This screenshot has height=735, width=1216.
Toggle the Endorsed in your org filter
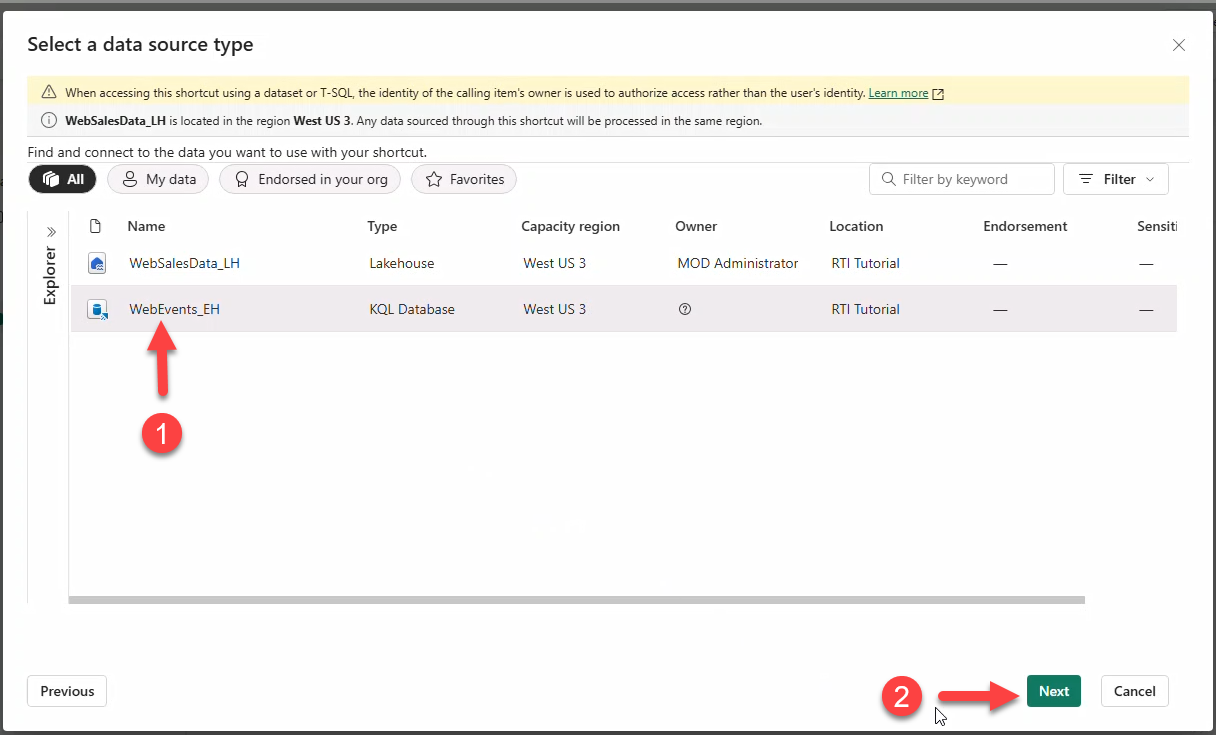pyautogui.click(x=309, y=179)
